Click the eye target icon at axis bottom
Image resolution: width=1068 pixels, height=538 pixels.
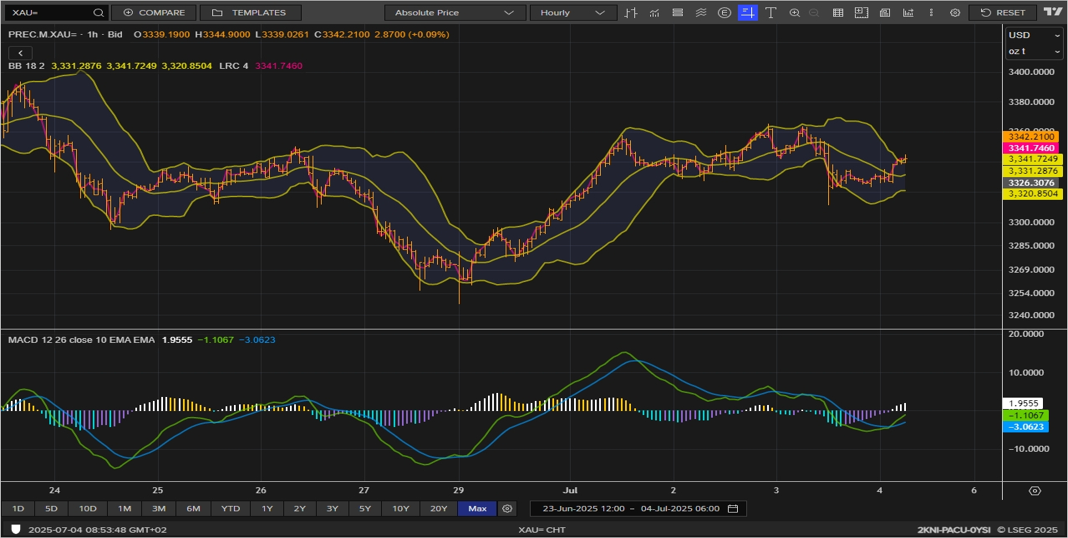tap(1035, 491)
